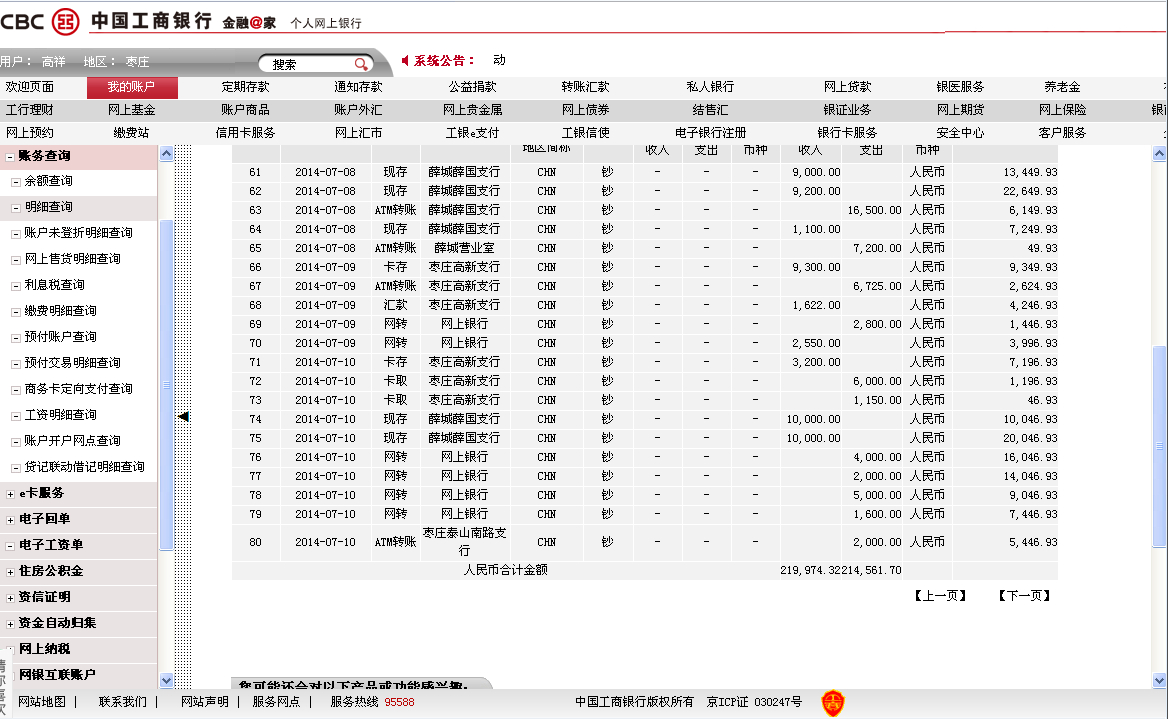Go to previous page 上一页
The image size is (1168, 719).
pos(940,596)
